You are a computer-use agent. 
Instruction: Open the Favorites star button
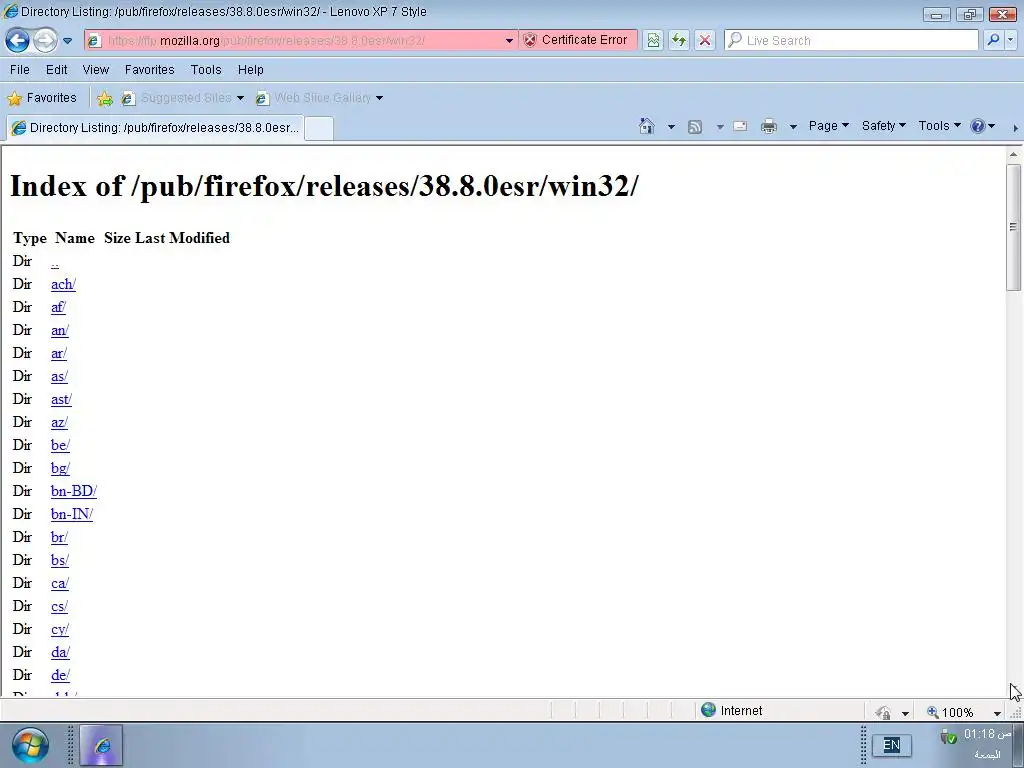(x=42, y=98)
